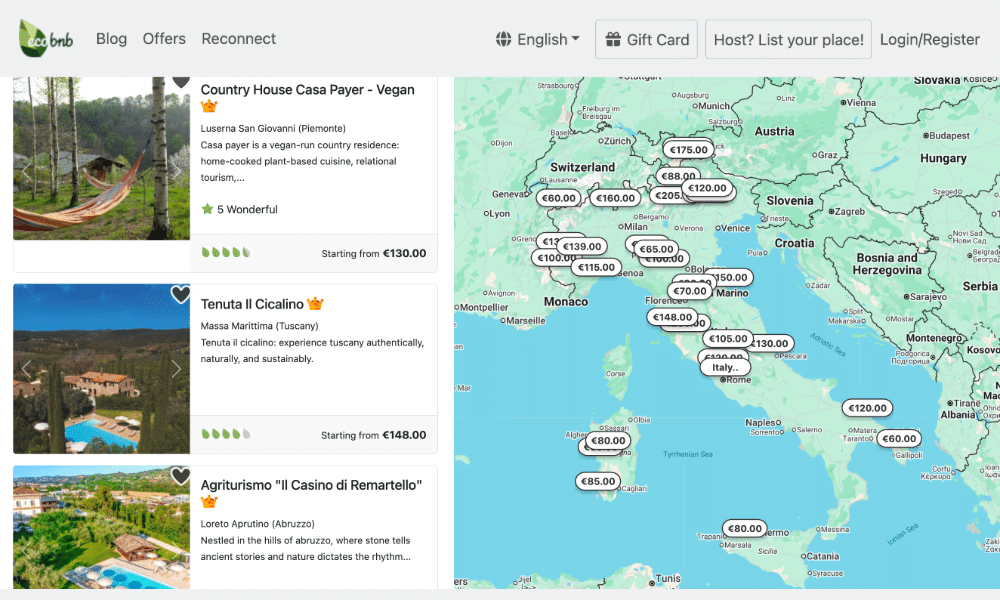Click the gift icon in Gift Card button

[x=613, y=40]
